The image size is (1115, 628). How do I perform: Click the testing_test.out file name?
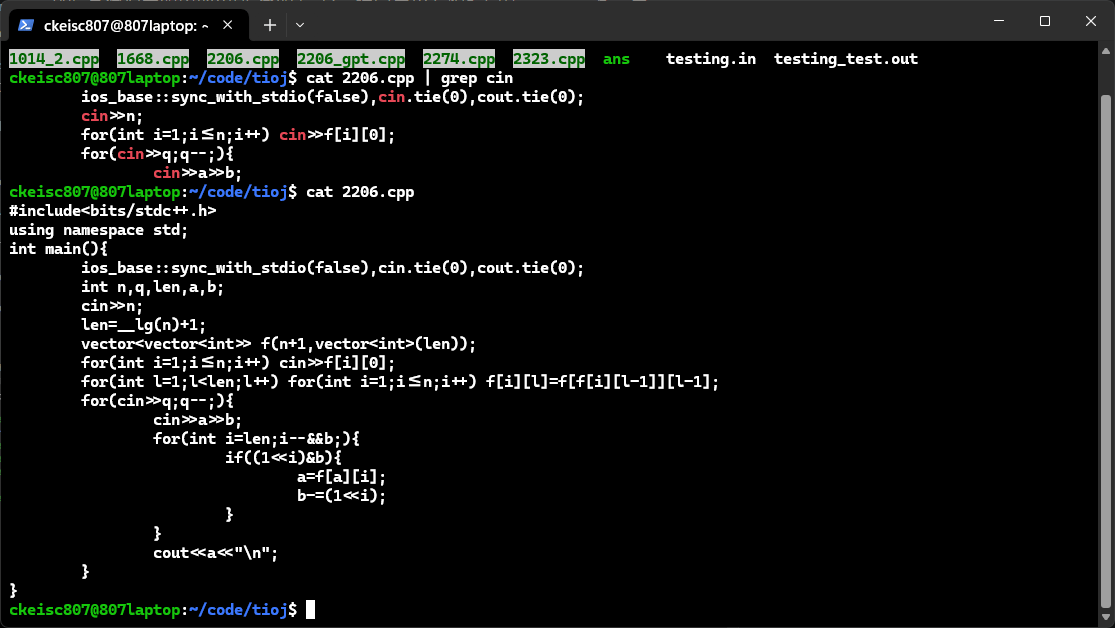point(845,59)
